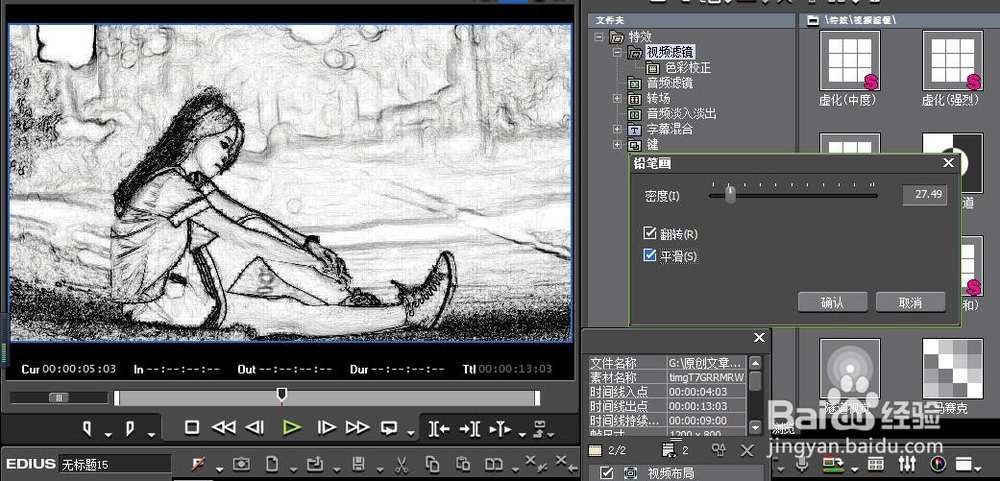This screenshot has width=1000, height=481.
Task: Save project with floppy disk icon
Action: 358,464
